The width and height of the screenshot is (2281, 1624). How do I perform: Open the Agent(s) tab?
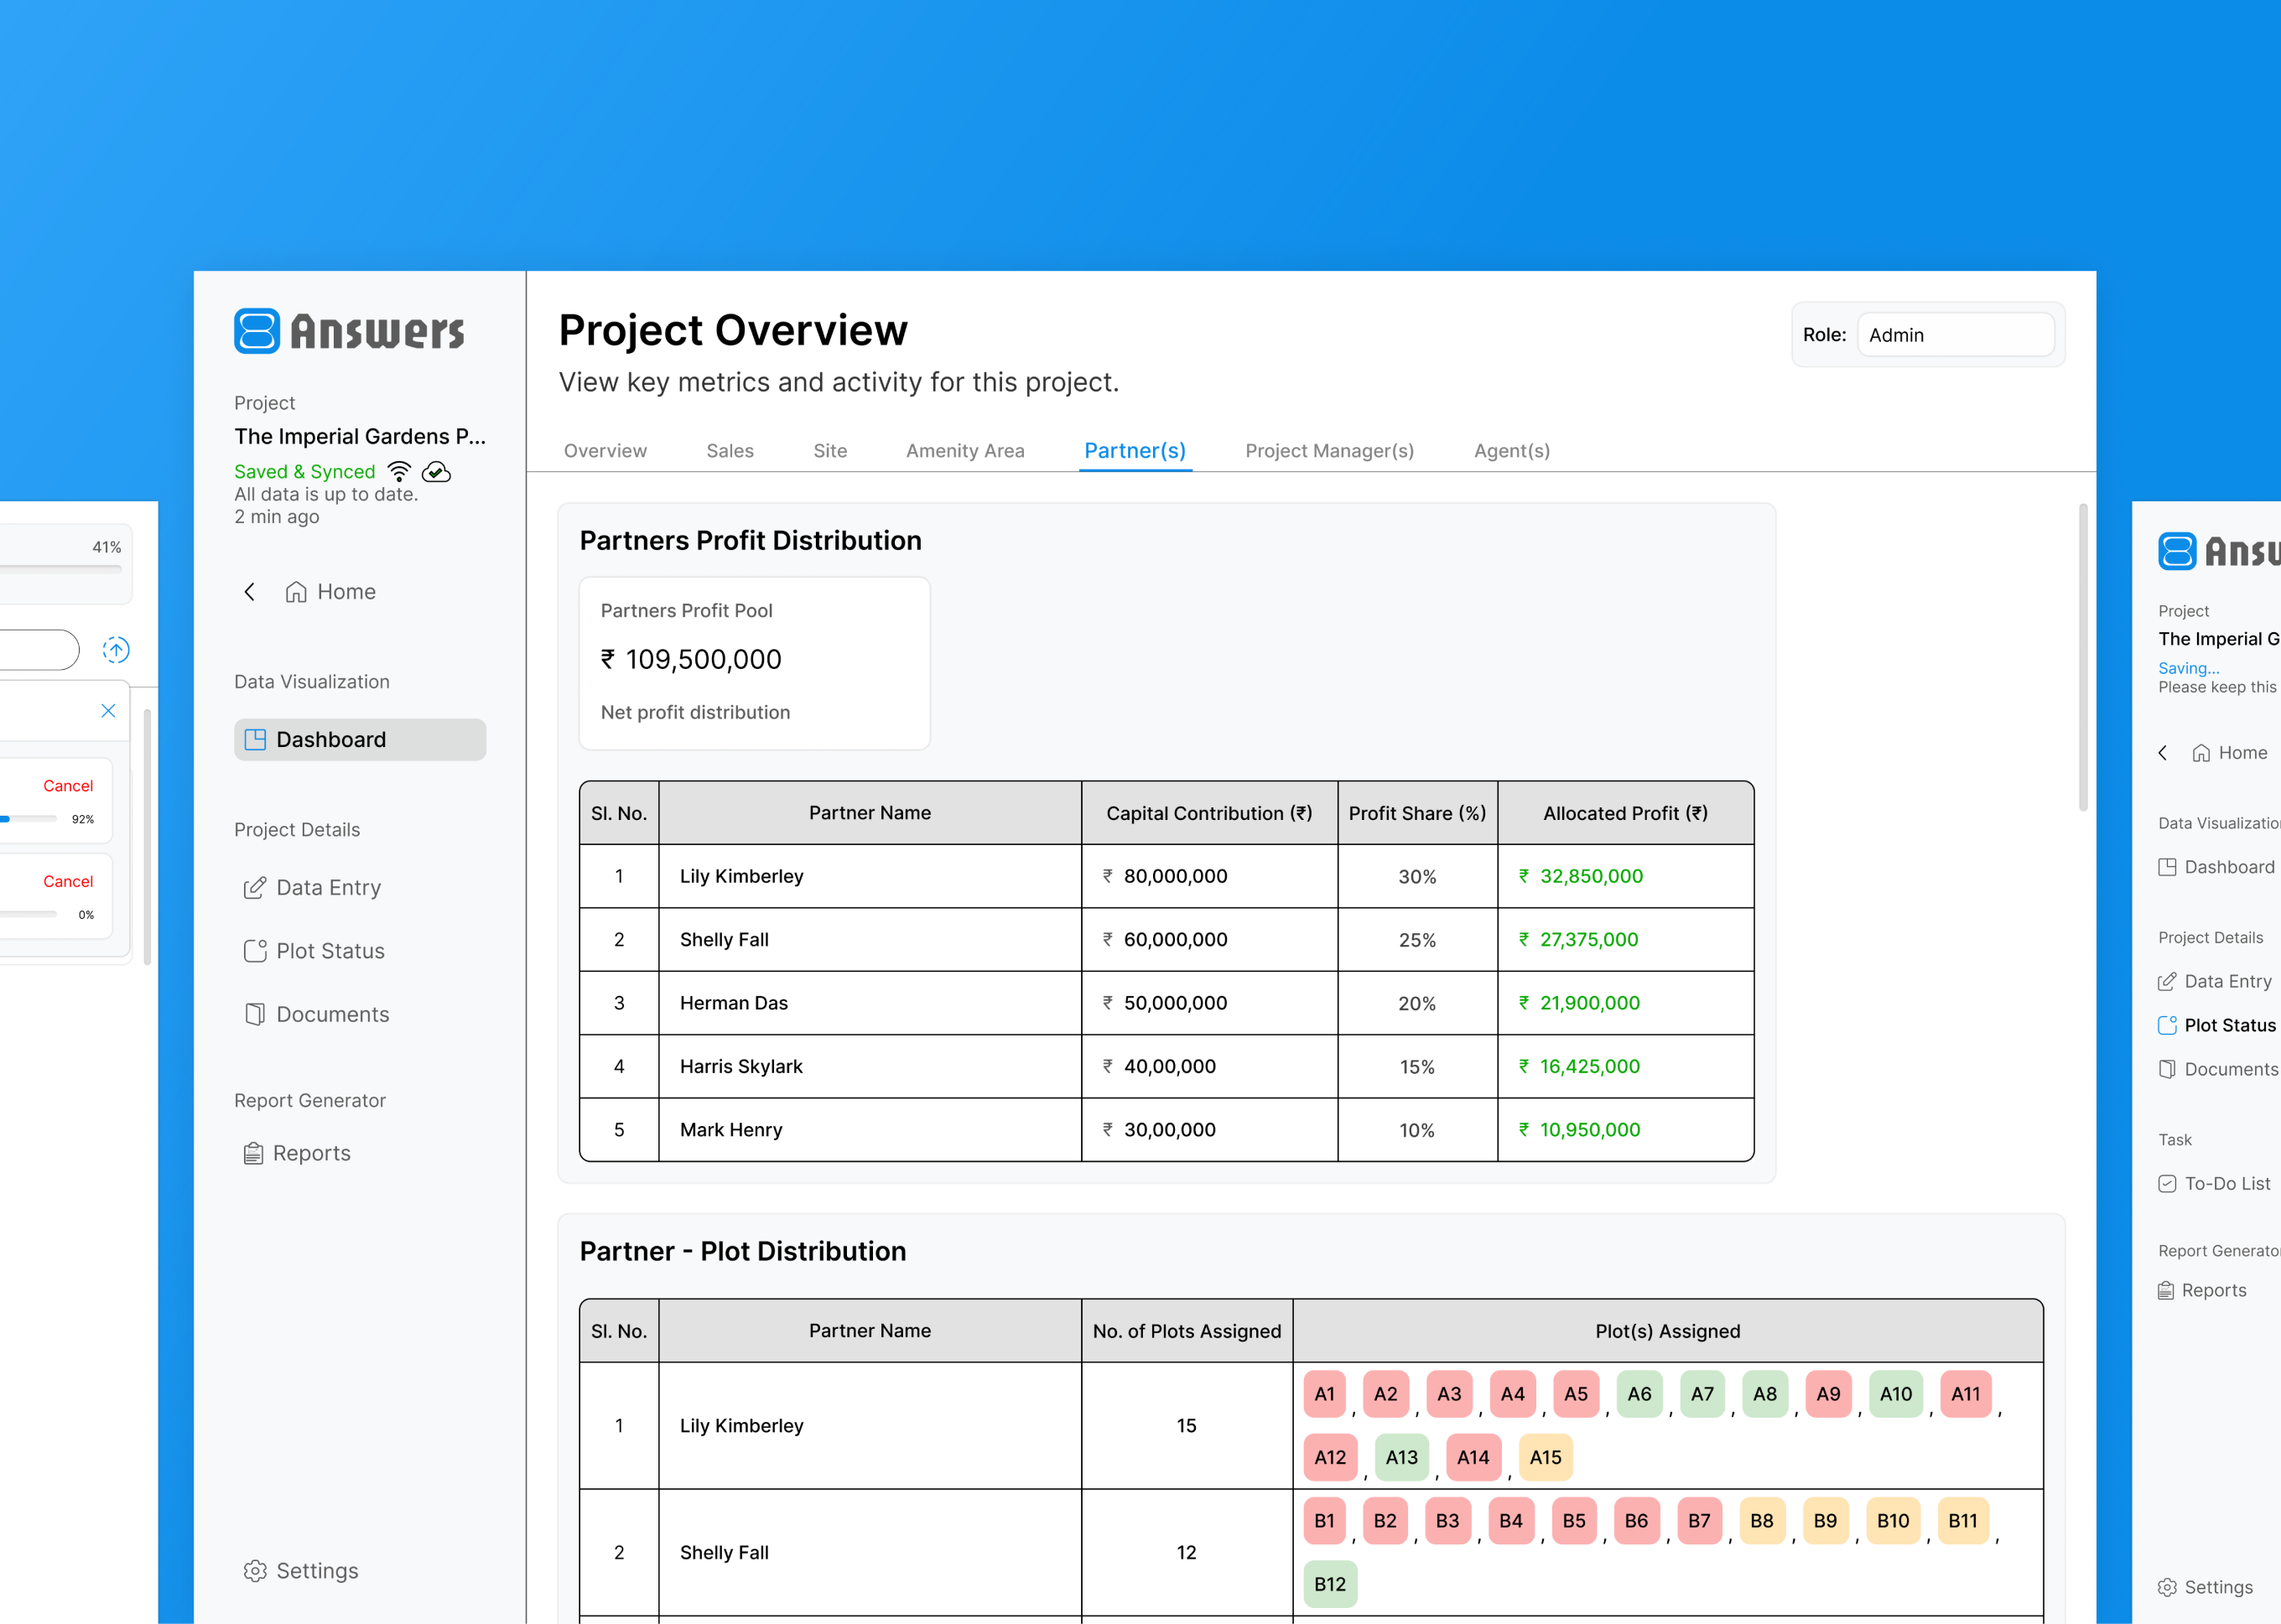[x=1512, y=451]
